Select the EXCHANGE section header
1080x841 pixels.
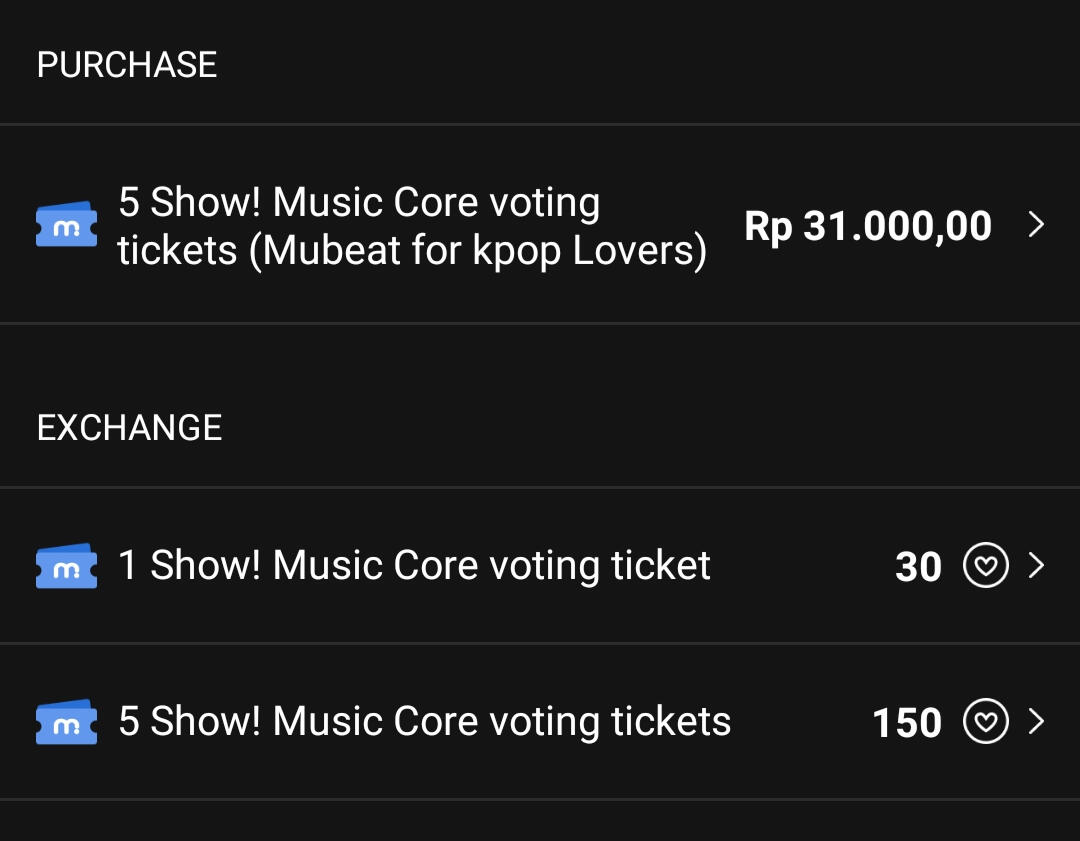pos(129,428)
